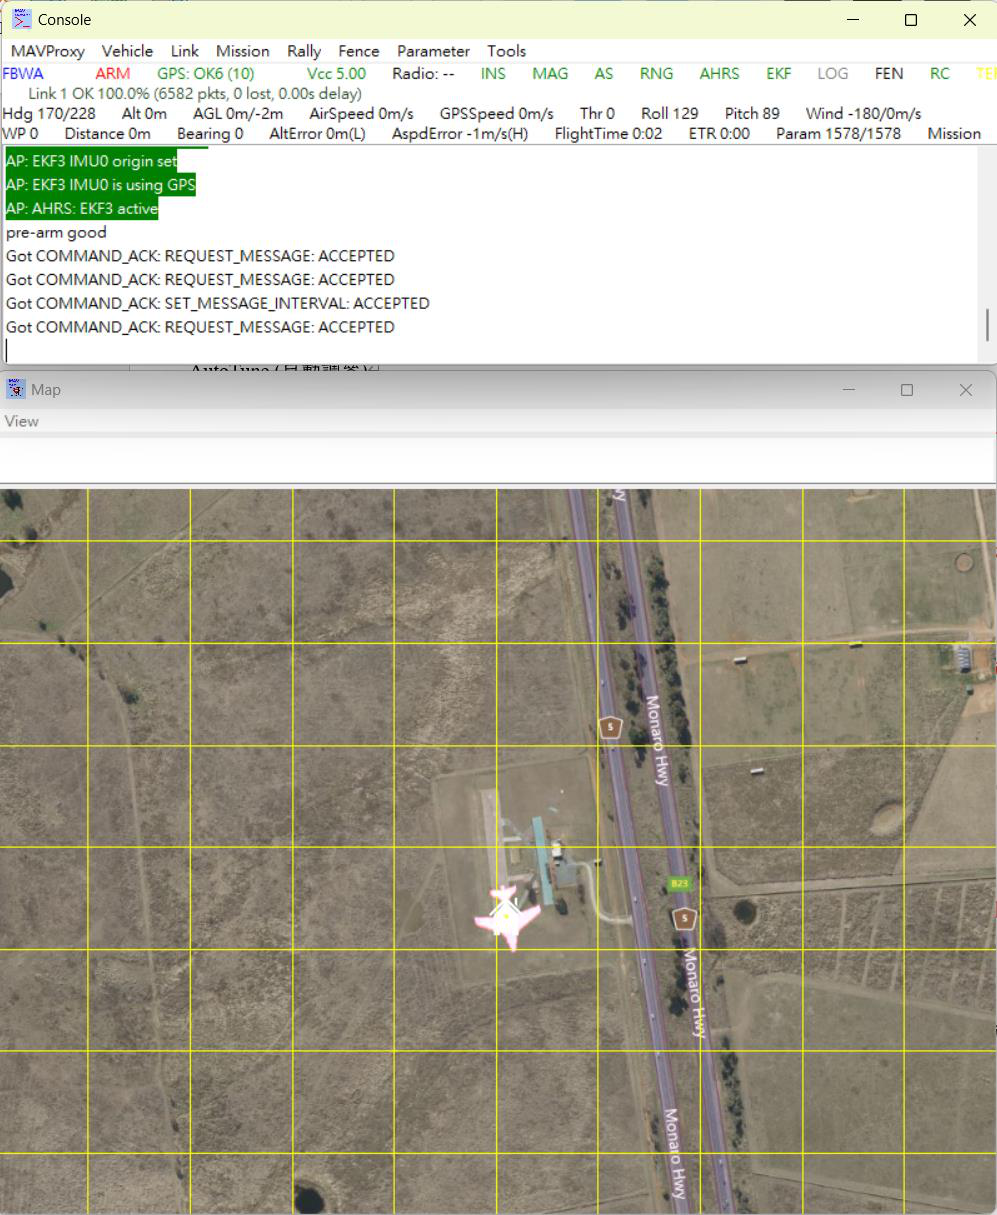Click the Console window's title bar icon
997x1215 pixels.
(21, 19)
